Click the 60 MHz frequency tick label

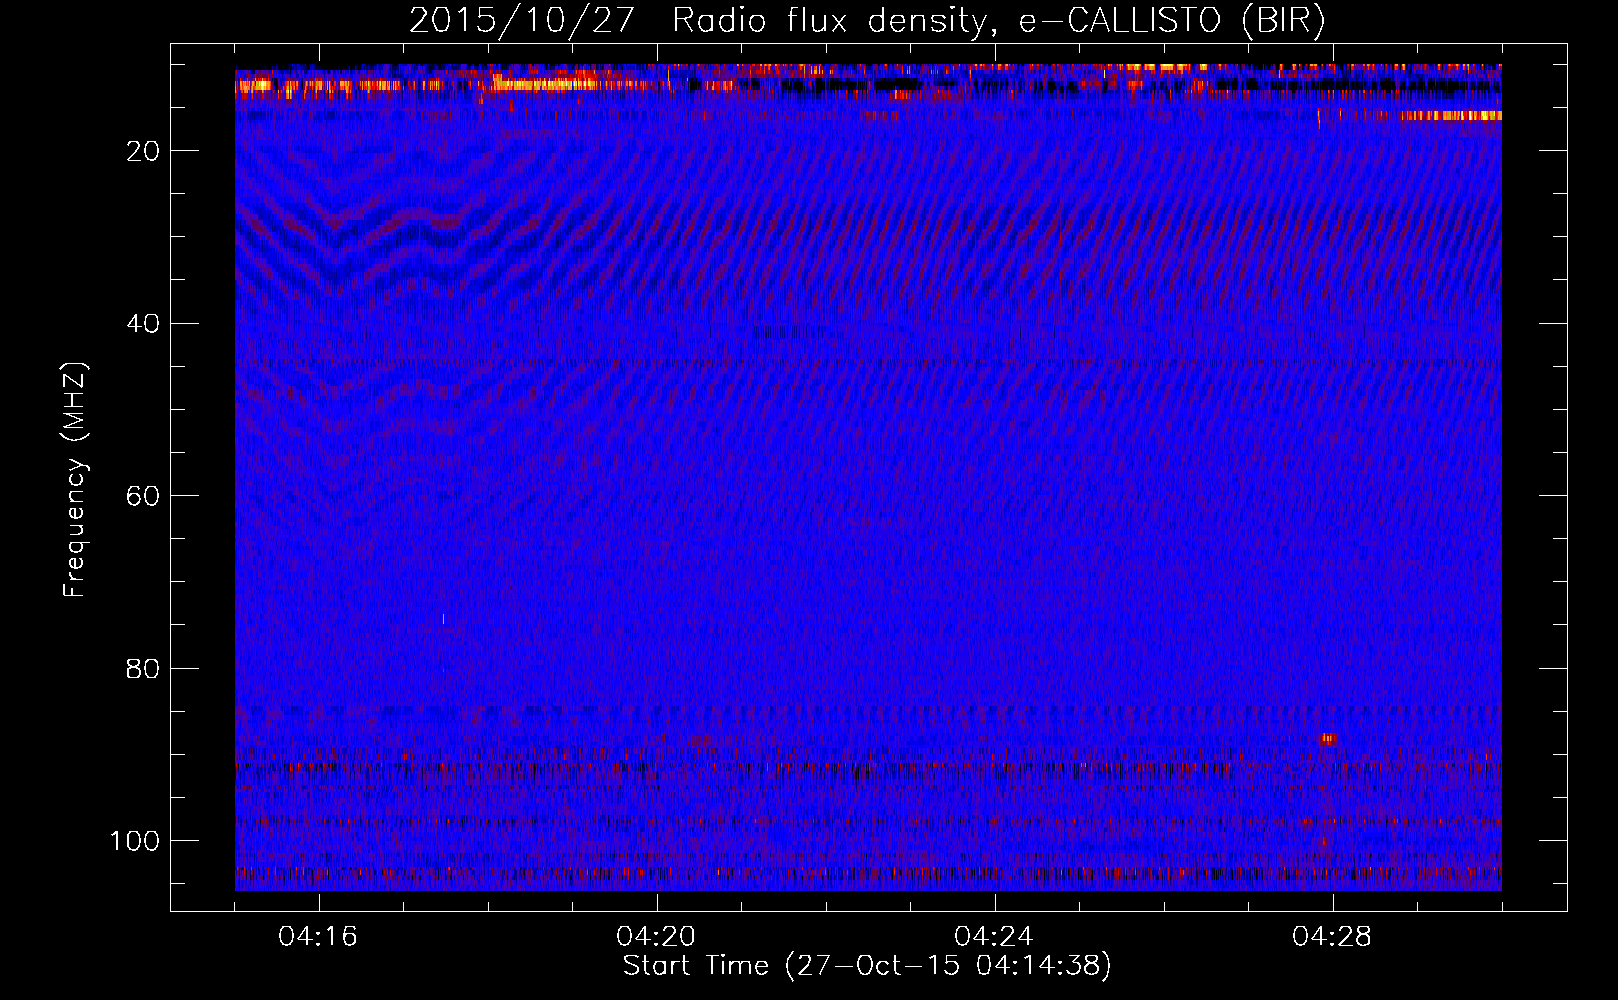144,496
